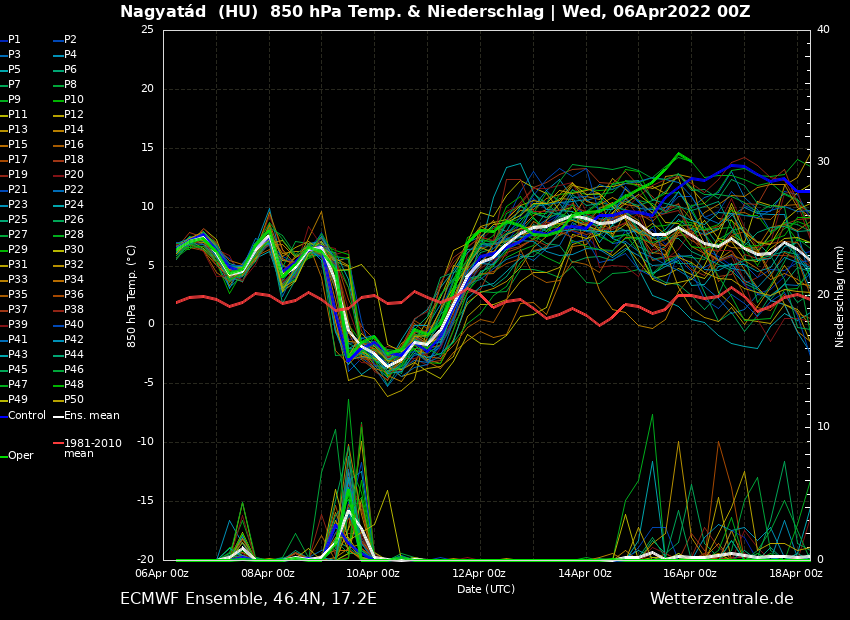Click the 06Apr 00z date label
The height and width of the screenshot is (620, 850).
[162, 574]
